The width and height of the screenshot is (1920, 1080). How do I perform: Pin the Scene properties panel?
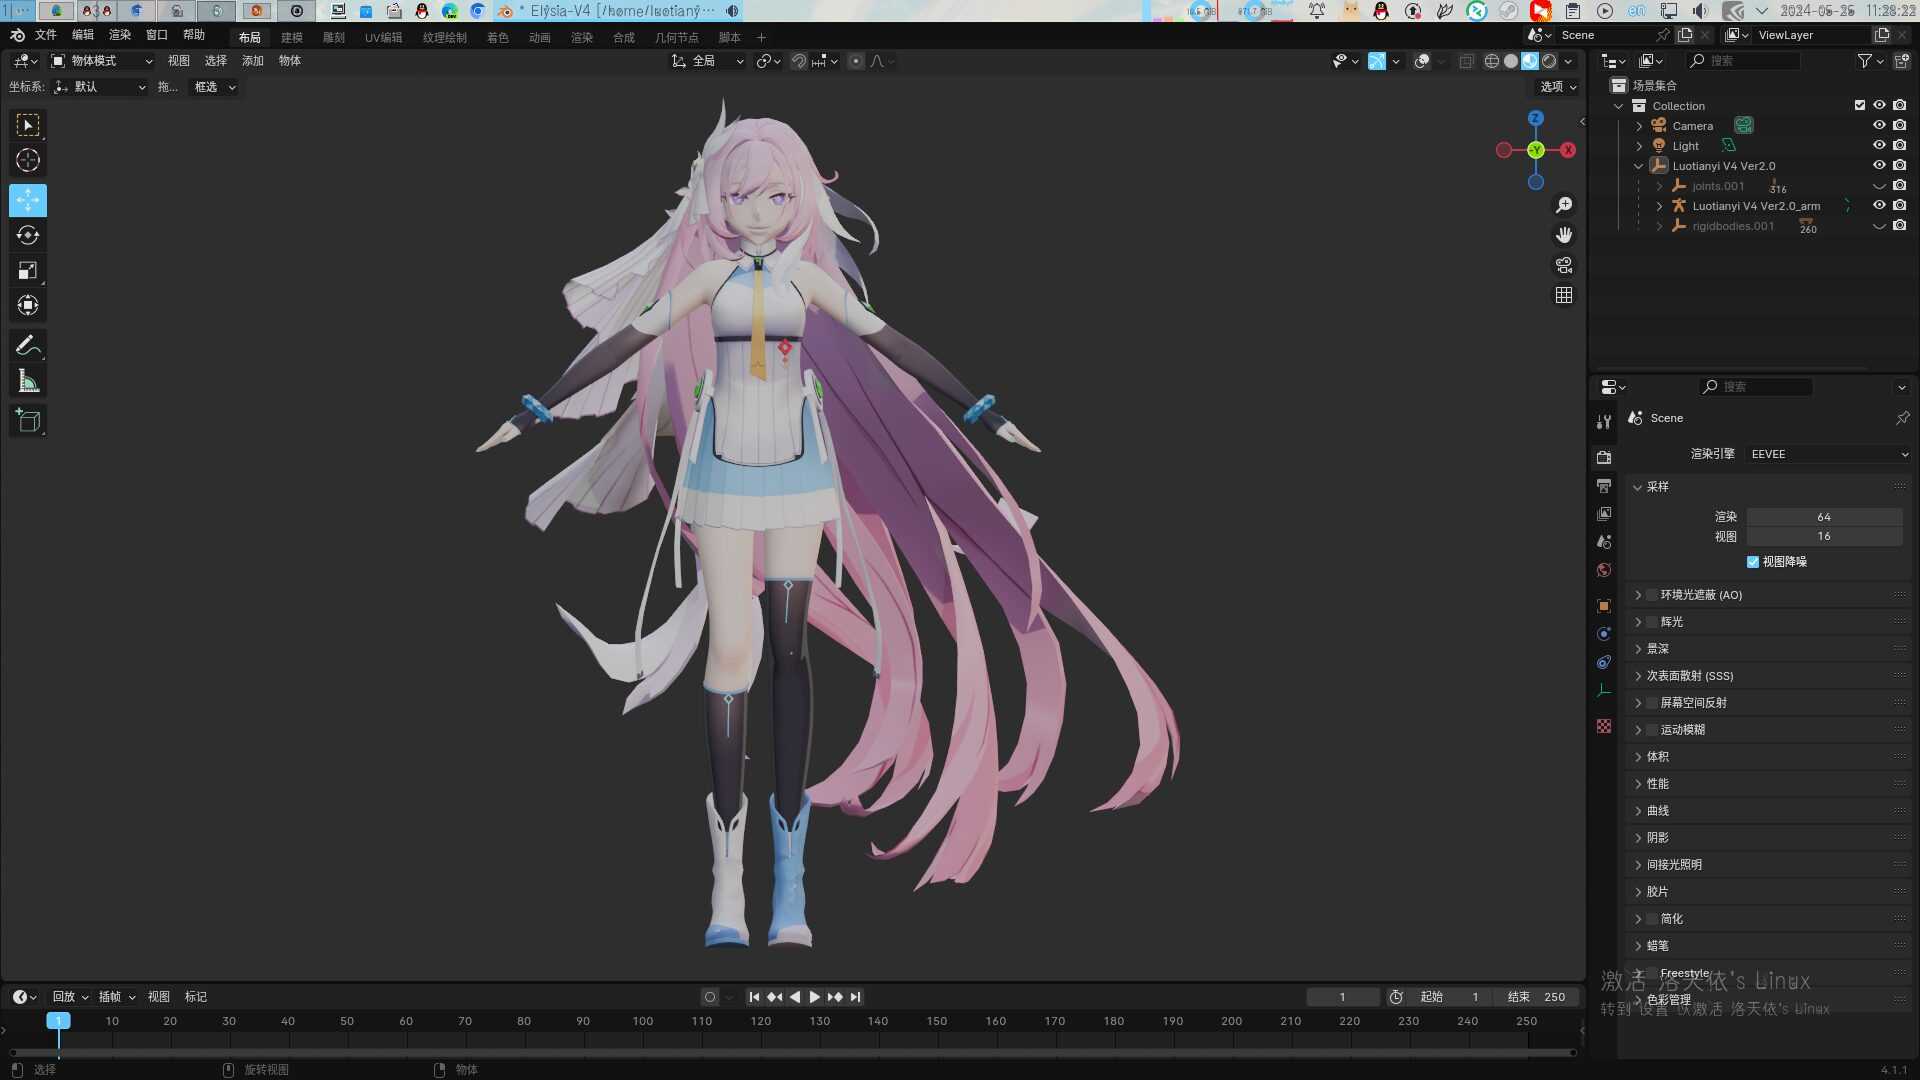coord(1902,418)
